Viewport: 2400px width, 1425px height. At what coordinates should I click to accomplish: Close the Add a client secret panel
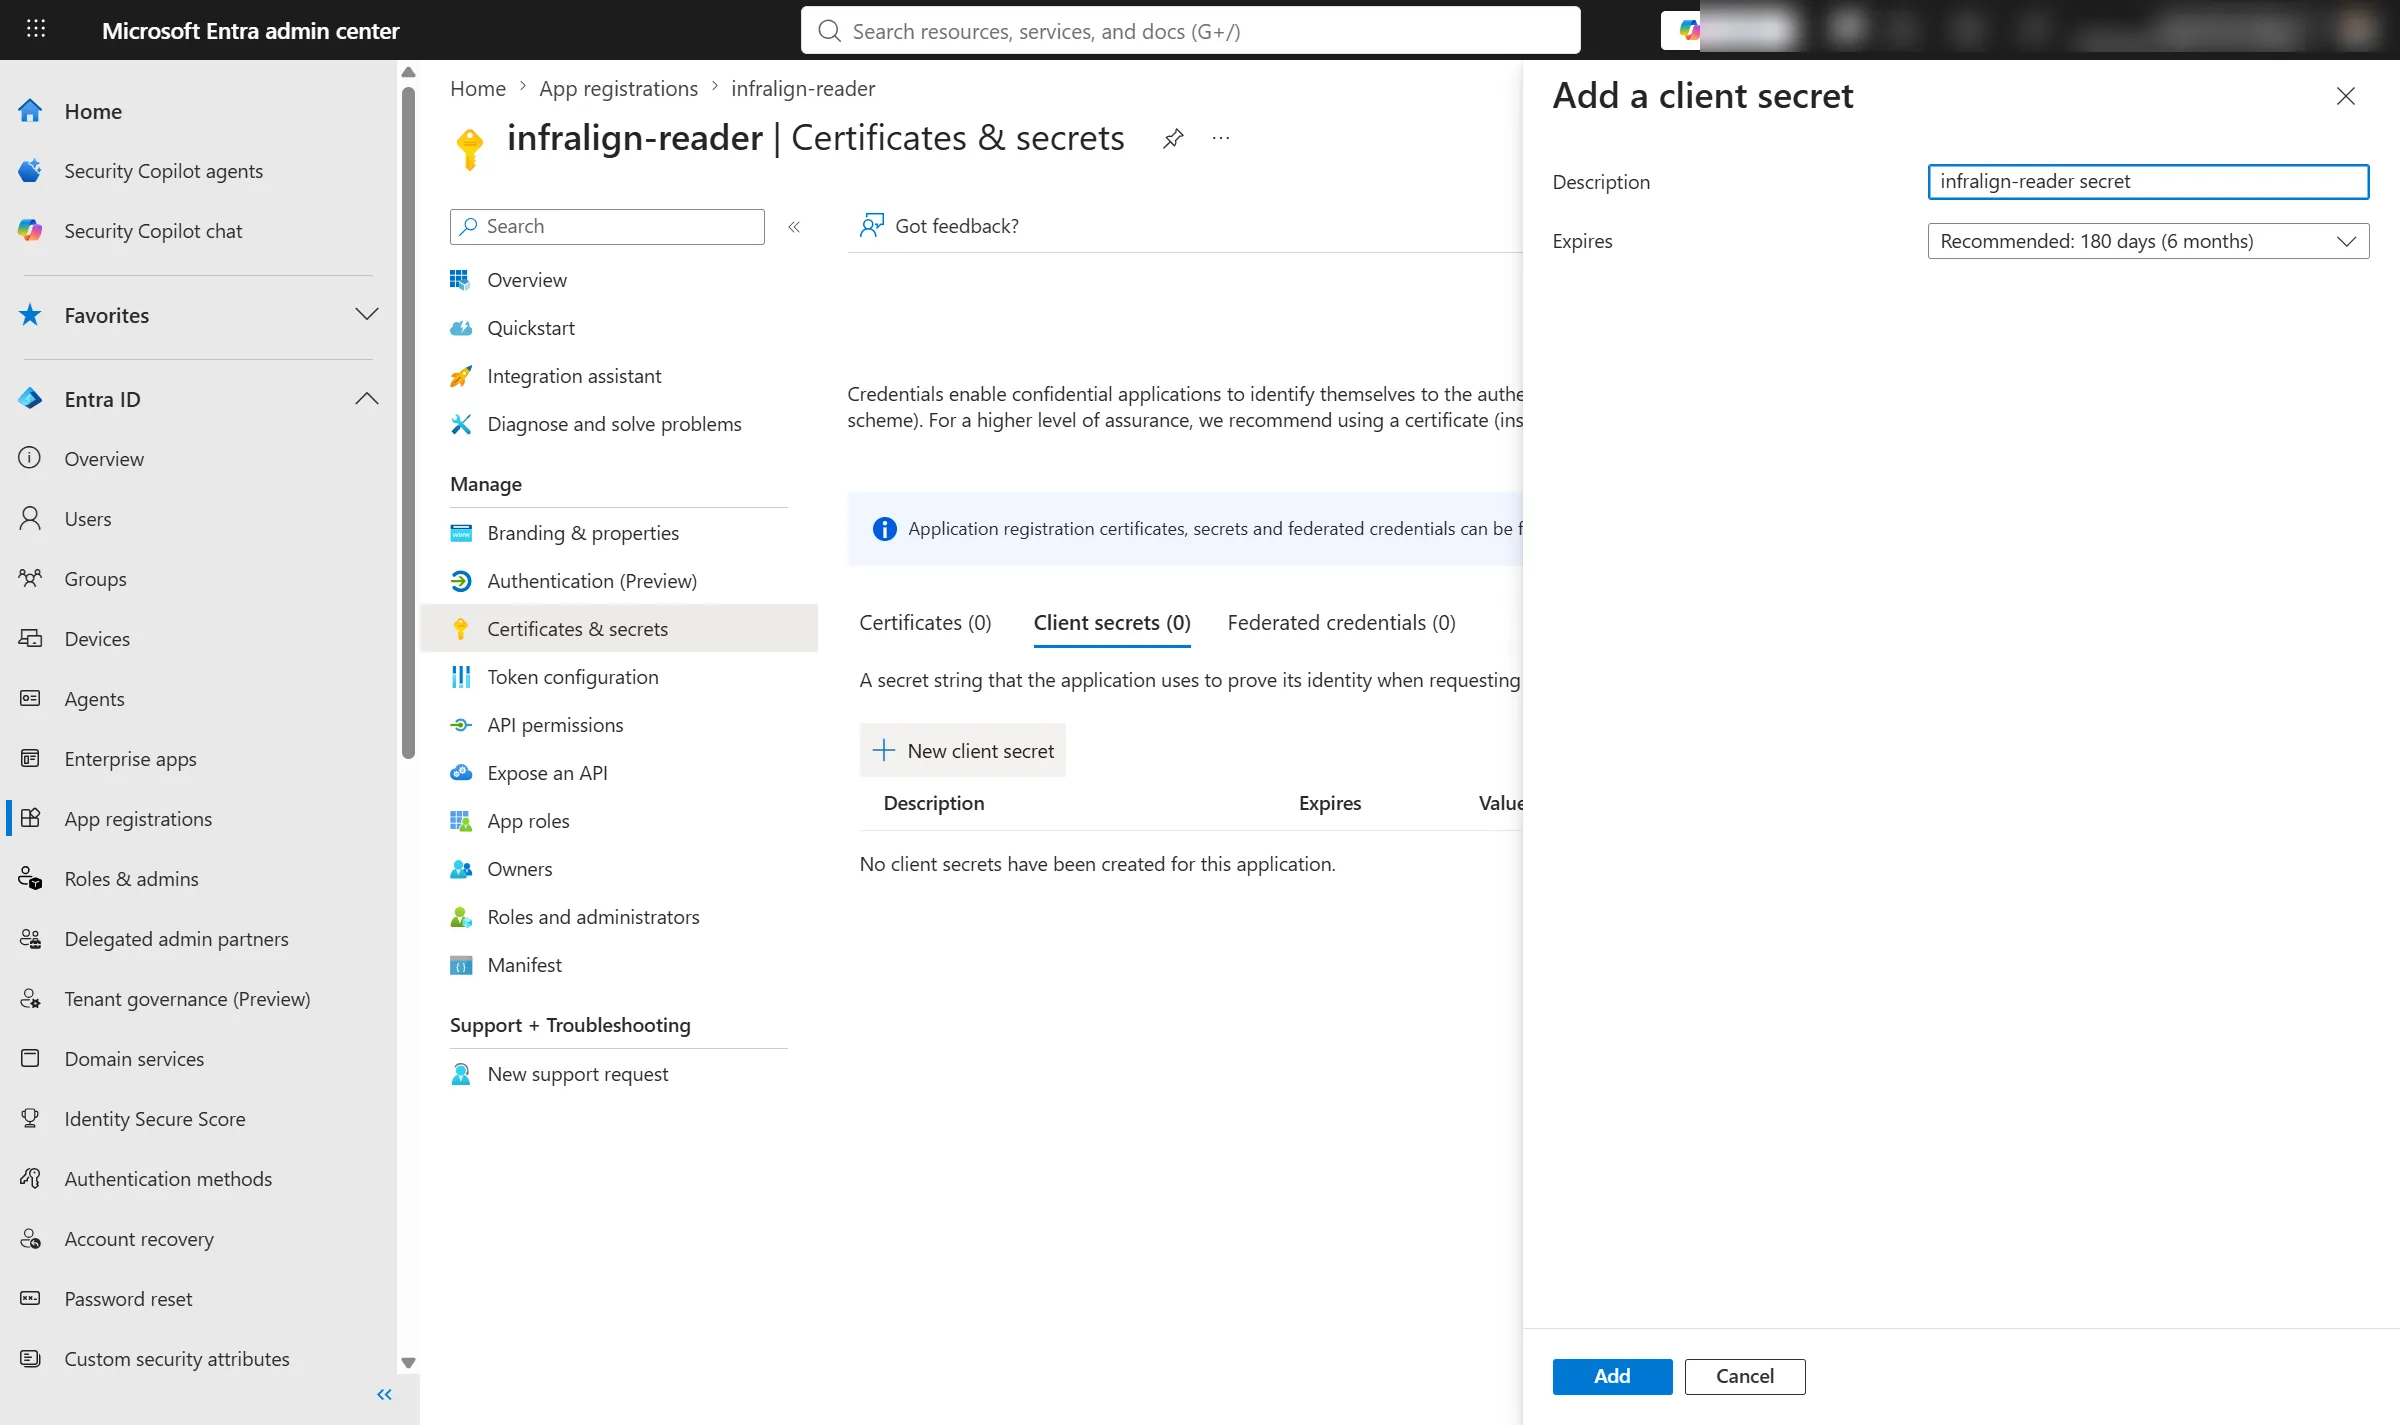[2345, 96]
